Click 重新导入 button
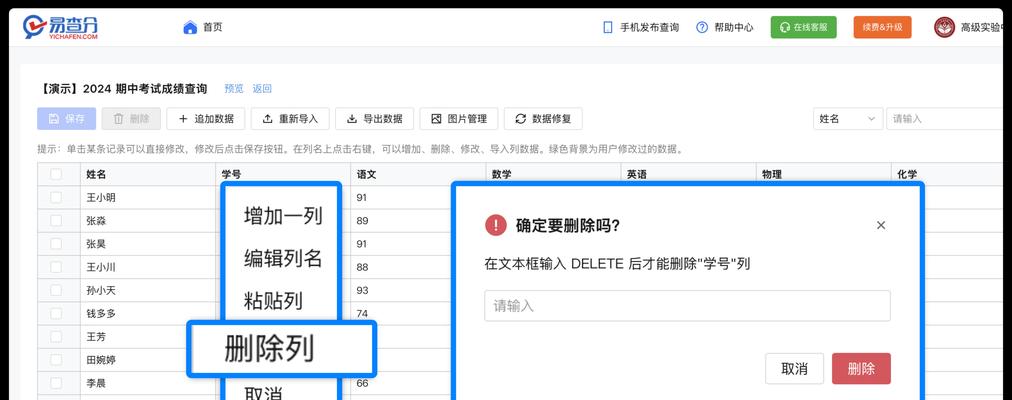1012x400 pixels. [x=290, y=119]
